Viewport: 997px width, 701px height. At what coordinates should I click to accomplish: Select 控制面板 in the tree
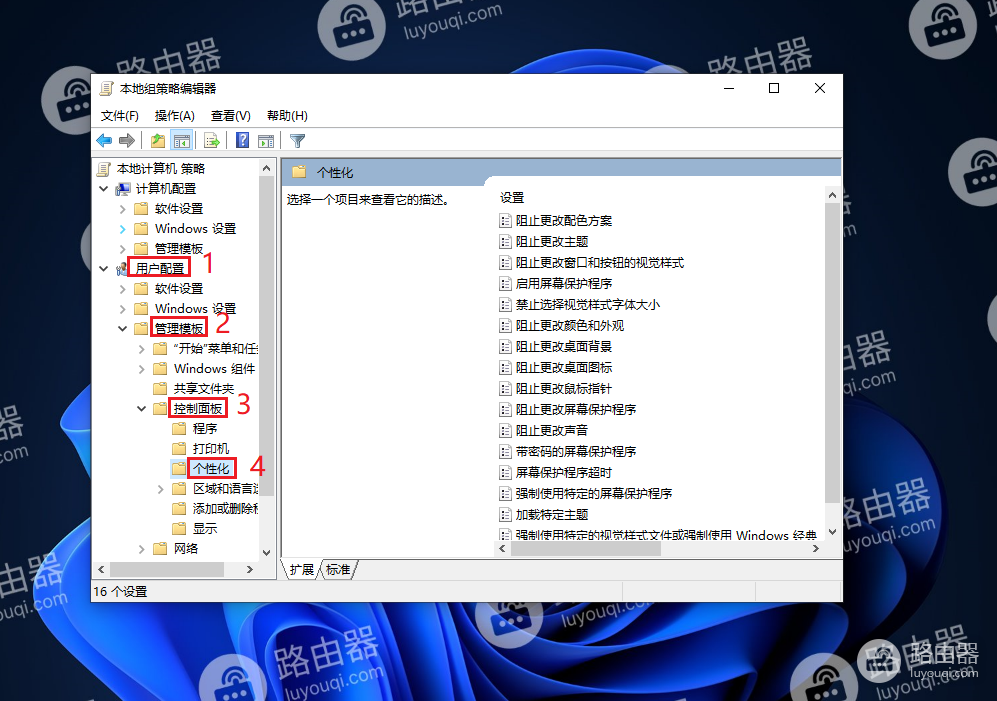tap(198, 409)
